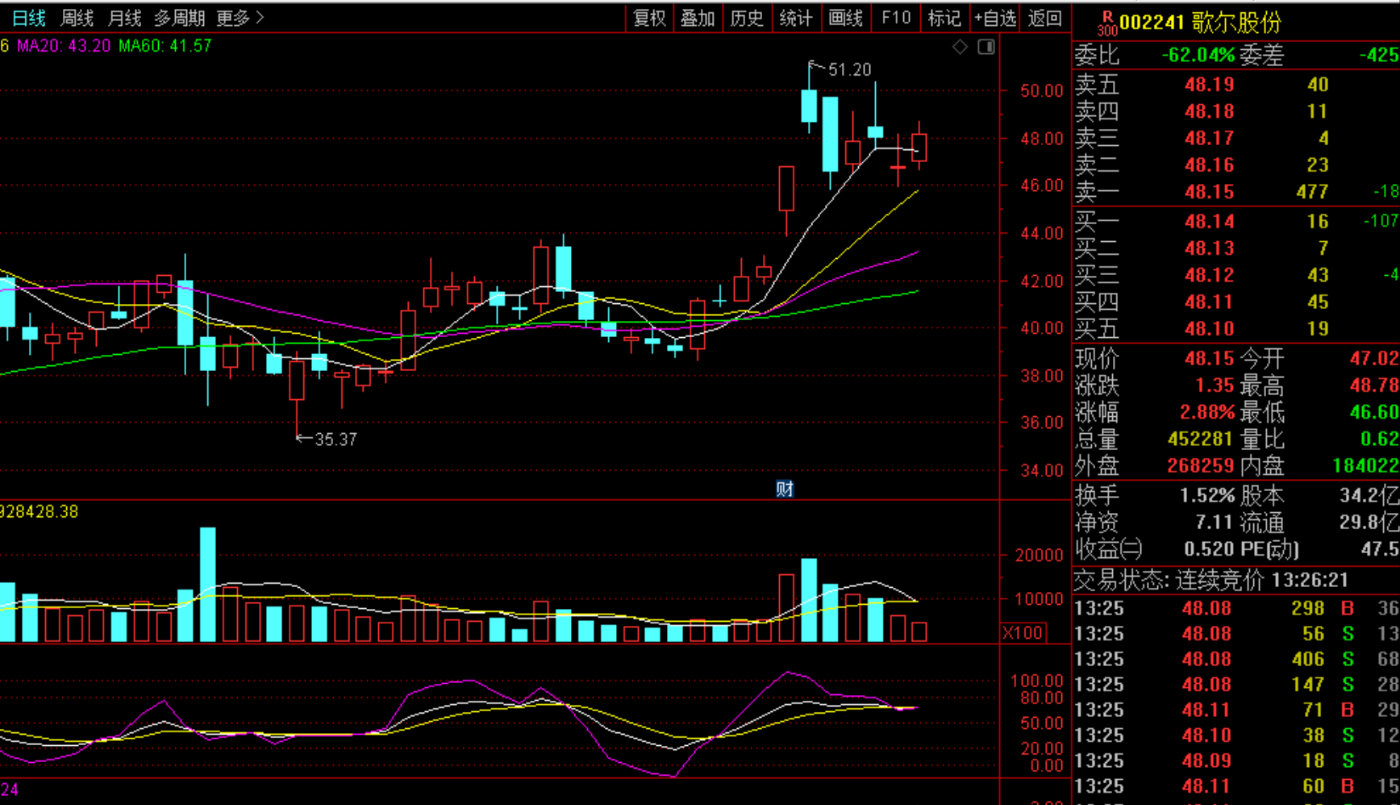Select 卖四 ask price 48.18
1400x805 pixels.
(1209, 112)
